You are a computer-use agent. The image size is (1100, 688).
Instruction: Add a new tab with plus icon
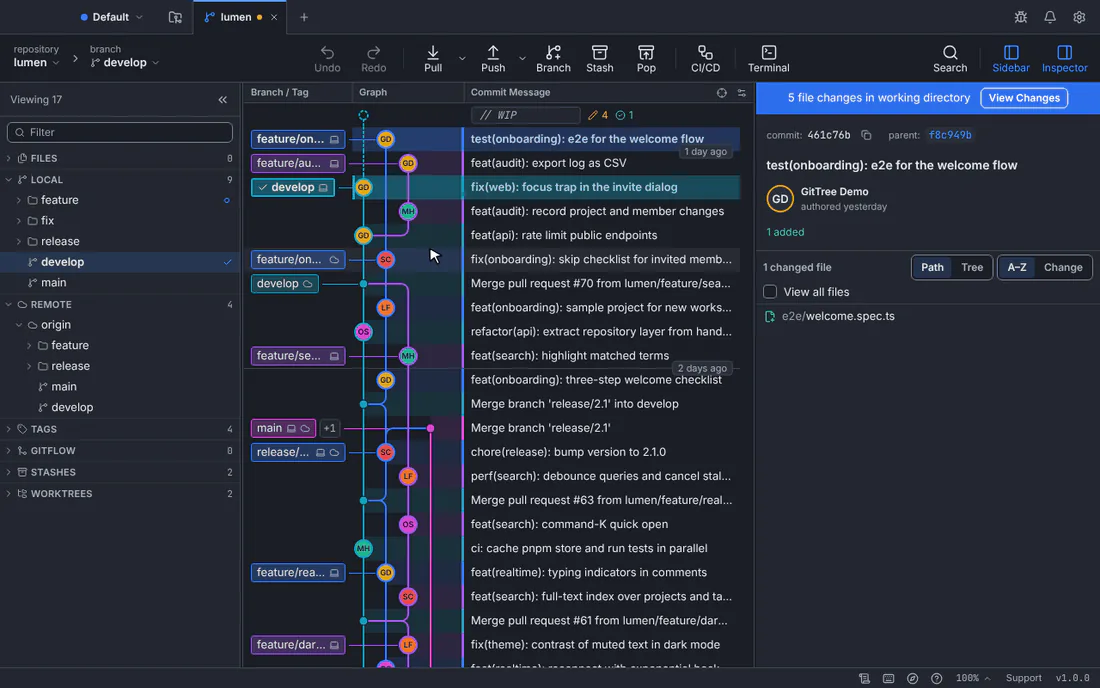pos(304,17)
